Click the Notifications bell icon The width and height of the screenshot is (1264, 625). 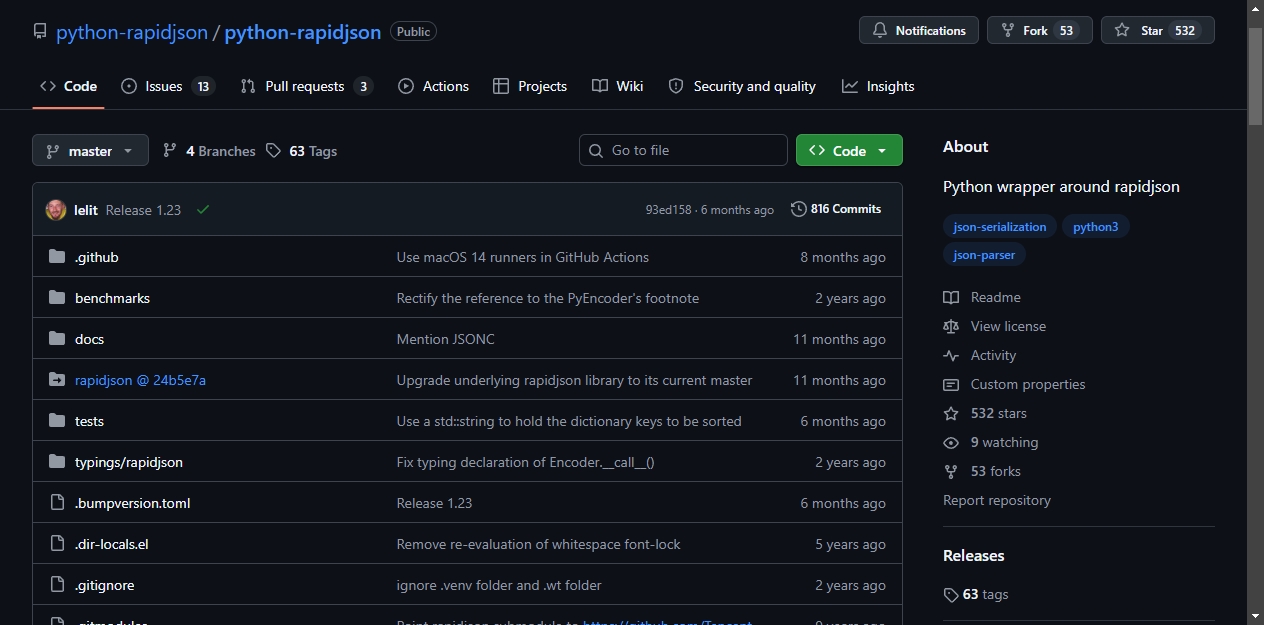click(x=879, y=31)
